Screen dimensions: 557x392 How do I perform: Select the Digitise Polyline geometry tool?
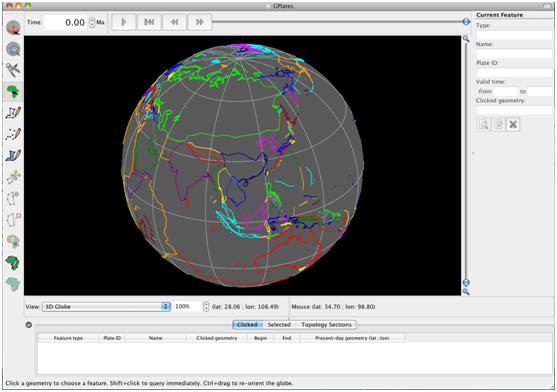13,113
